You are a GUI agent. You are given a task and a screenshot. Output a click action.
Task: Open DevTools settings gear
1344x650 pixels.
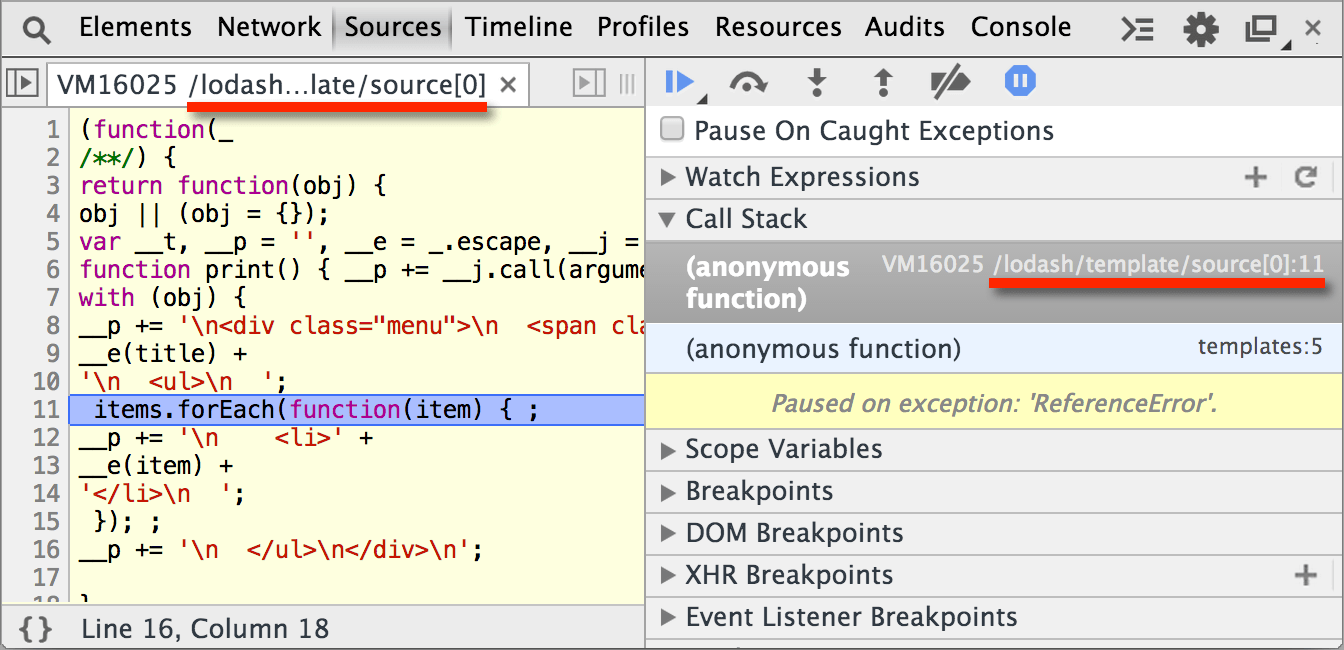click(1200, 29)
